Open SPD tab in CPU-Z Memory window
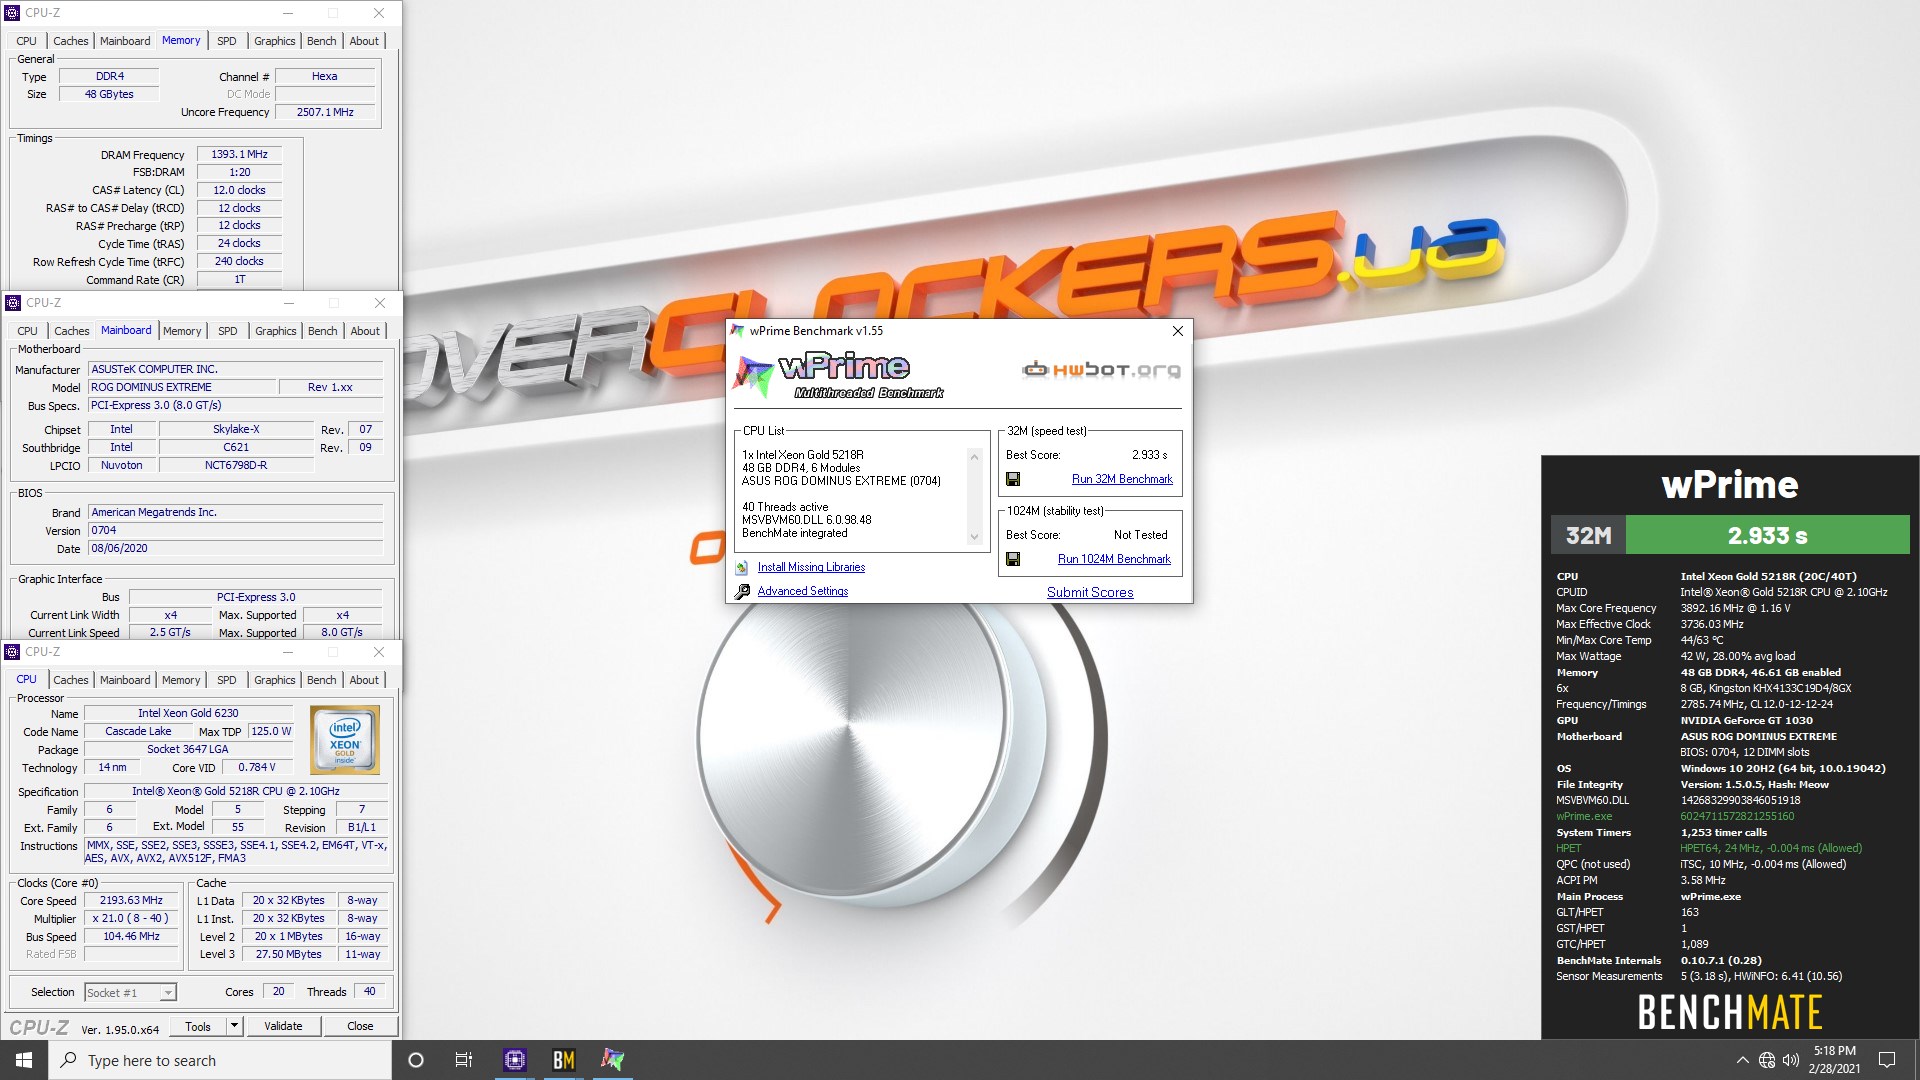The image size is (1920, 1080). click(x=227, y=41)
